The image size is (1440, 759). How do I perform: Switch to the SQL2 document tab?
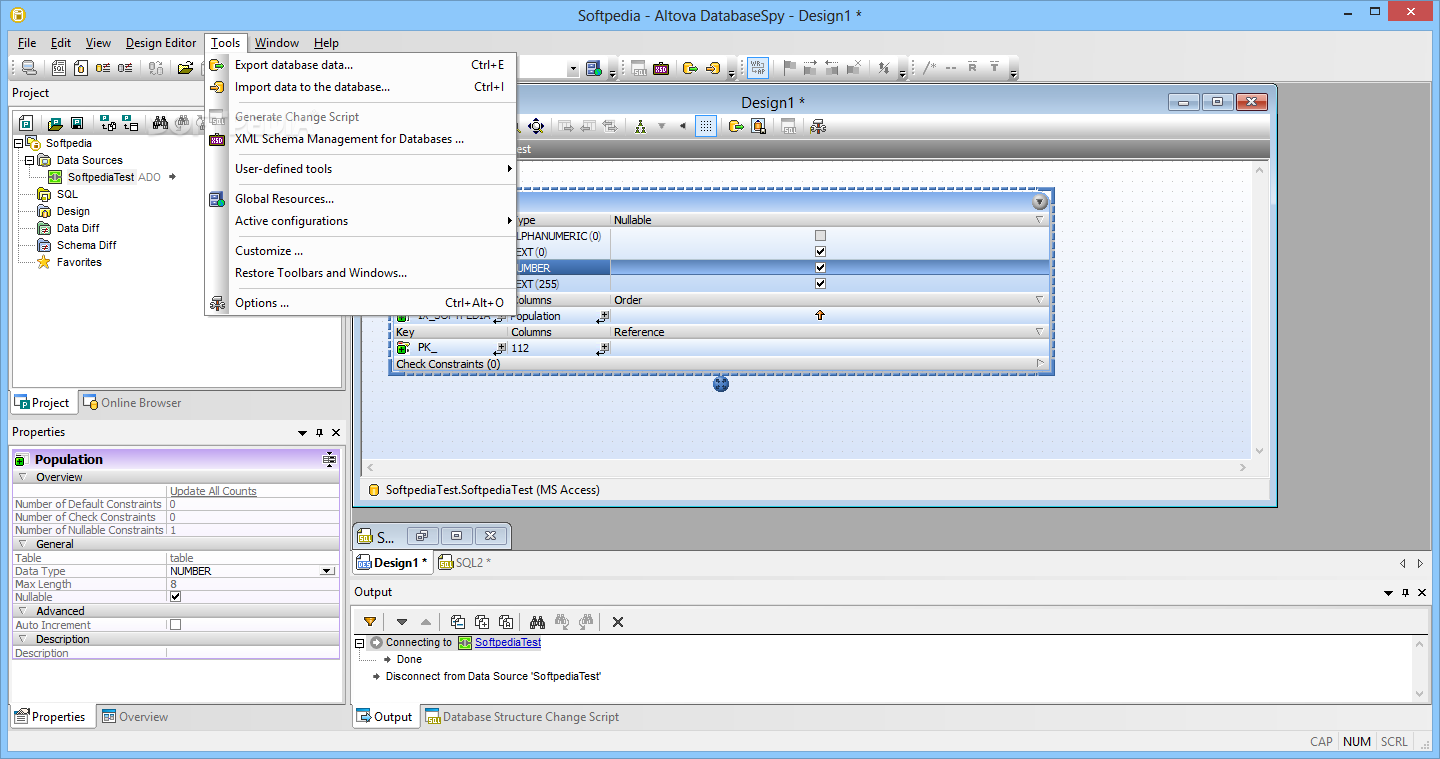(465, 563)
